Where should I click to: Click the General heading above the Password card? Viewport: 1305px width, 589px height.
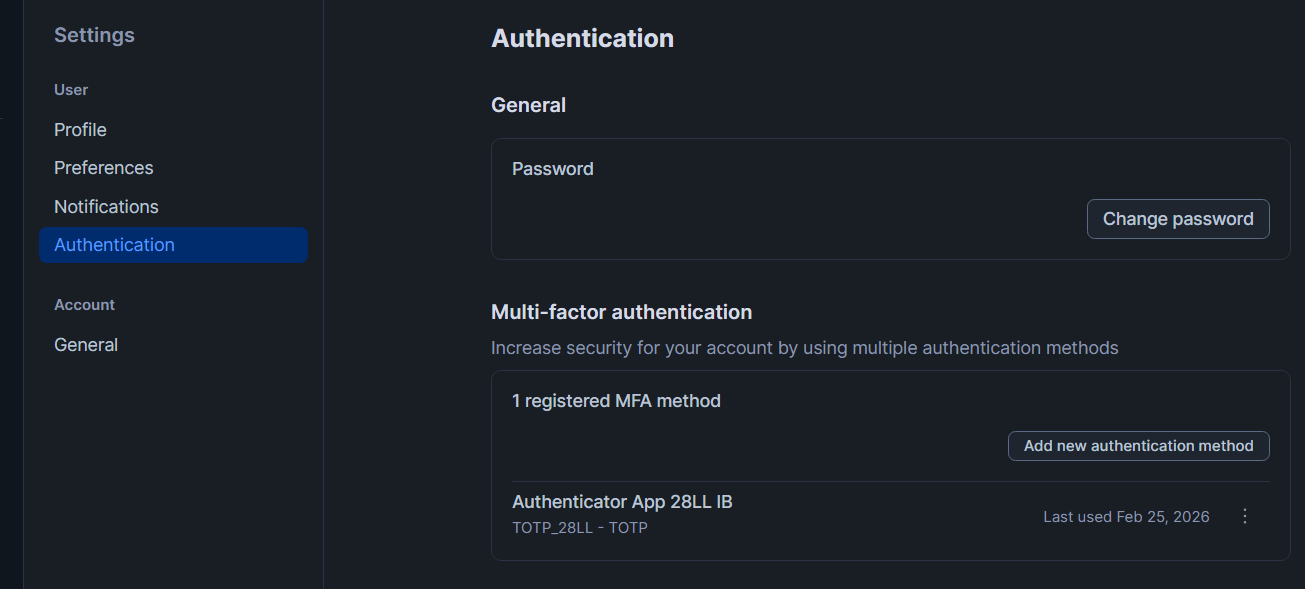click(x=528, y=105)
